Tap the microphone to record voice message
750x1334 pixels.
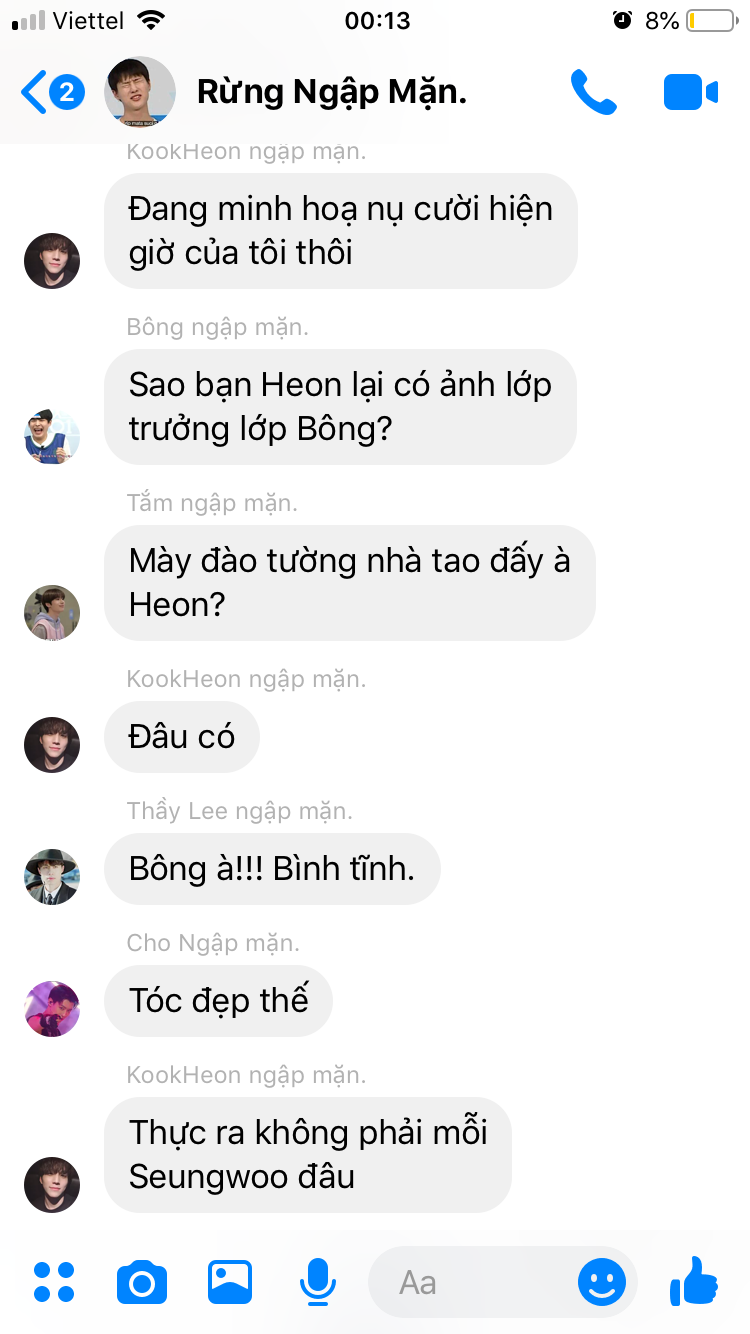tap(318, 1282)
